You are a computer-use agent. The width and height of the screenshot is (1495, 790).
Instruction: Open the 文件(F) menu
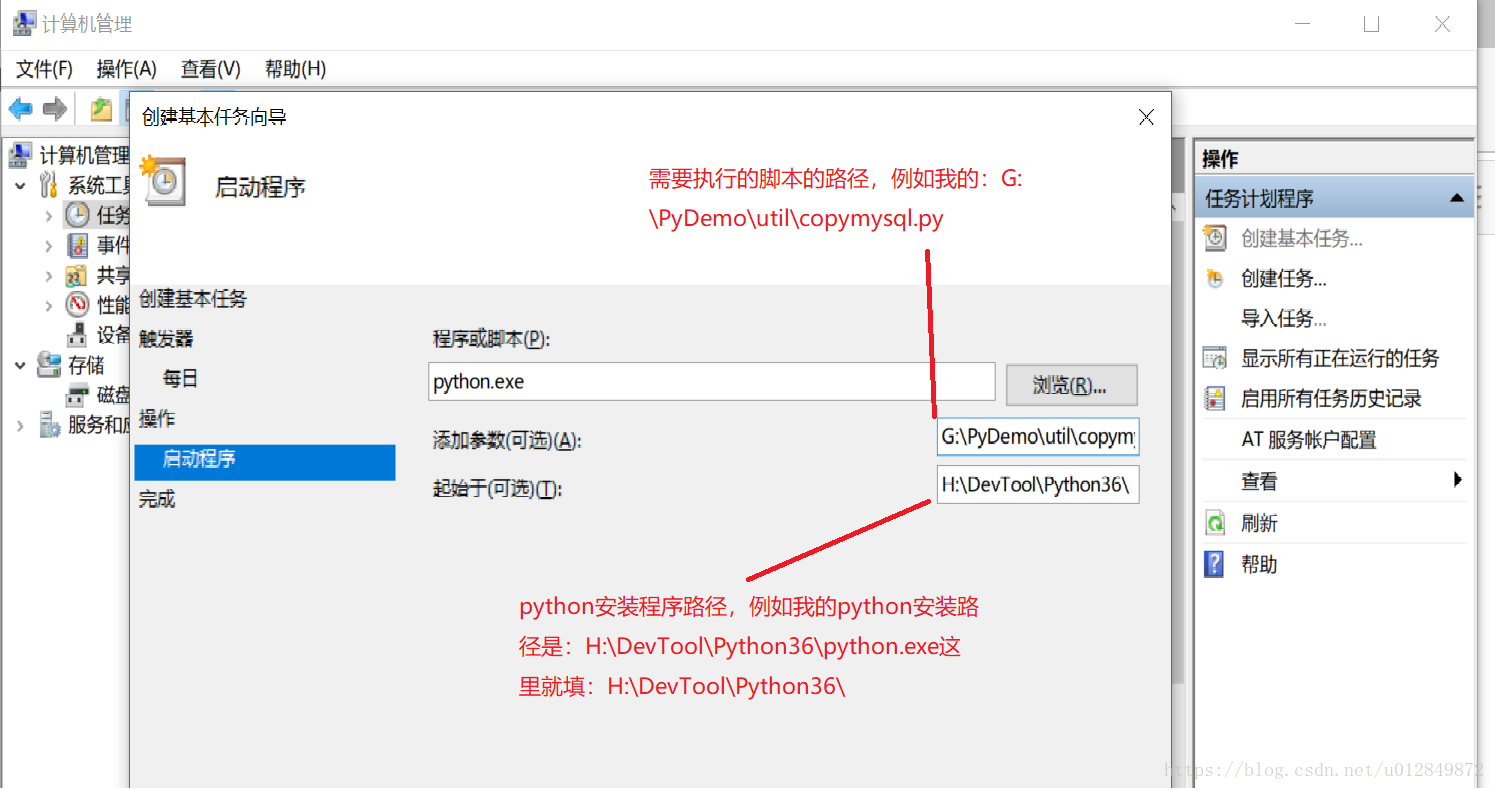coord(45,69)
